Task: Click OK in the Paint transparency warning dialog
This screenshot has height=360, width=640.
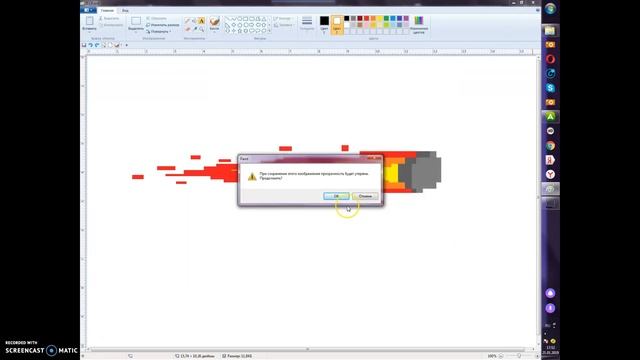Action: coord(336,196)
